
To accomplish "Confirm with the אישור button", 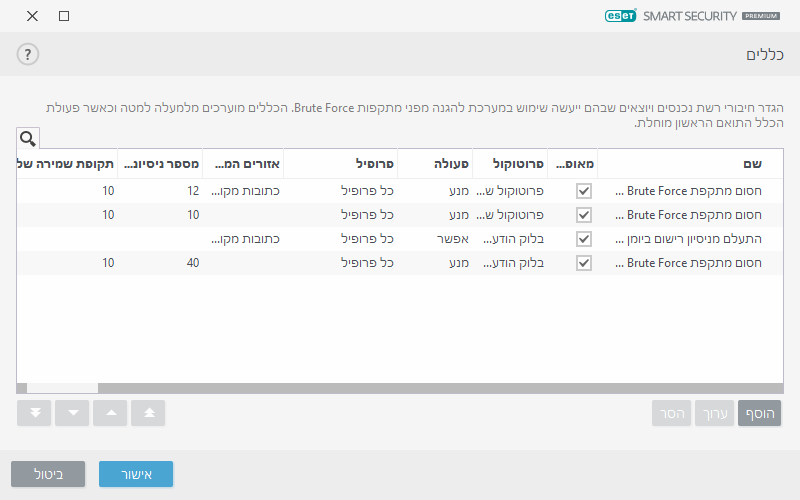I will click(x=136, y=474).
